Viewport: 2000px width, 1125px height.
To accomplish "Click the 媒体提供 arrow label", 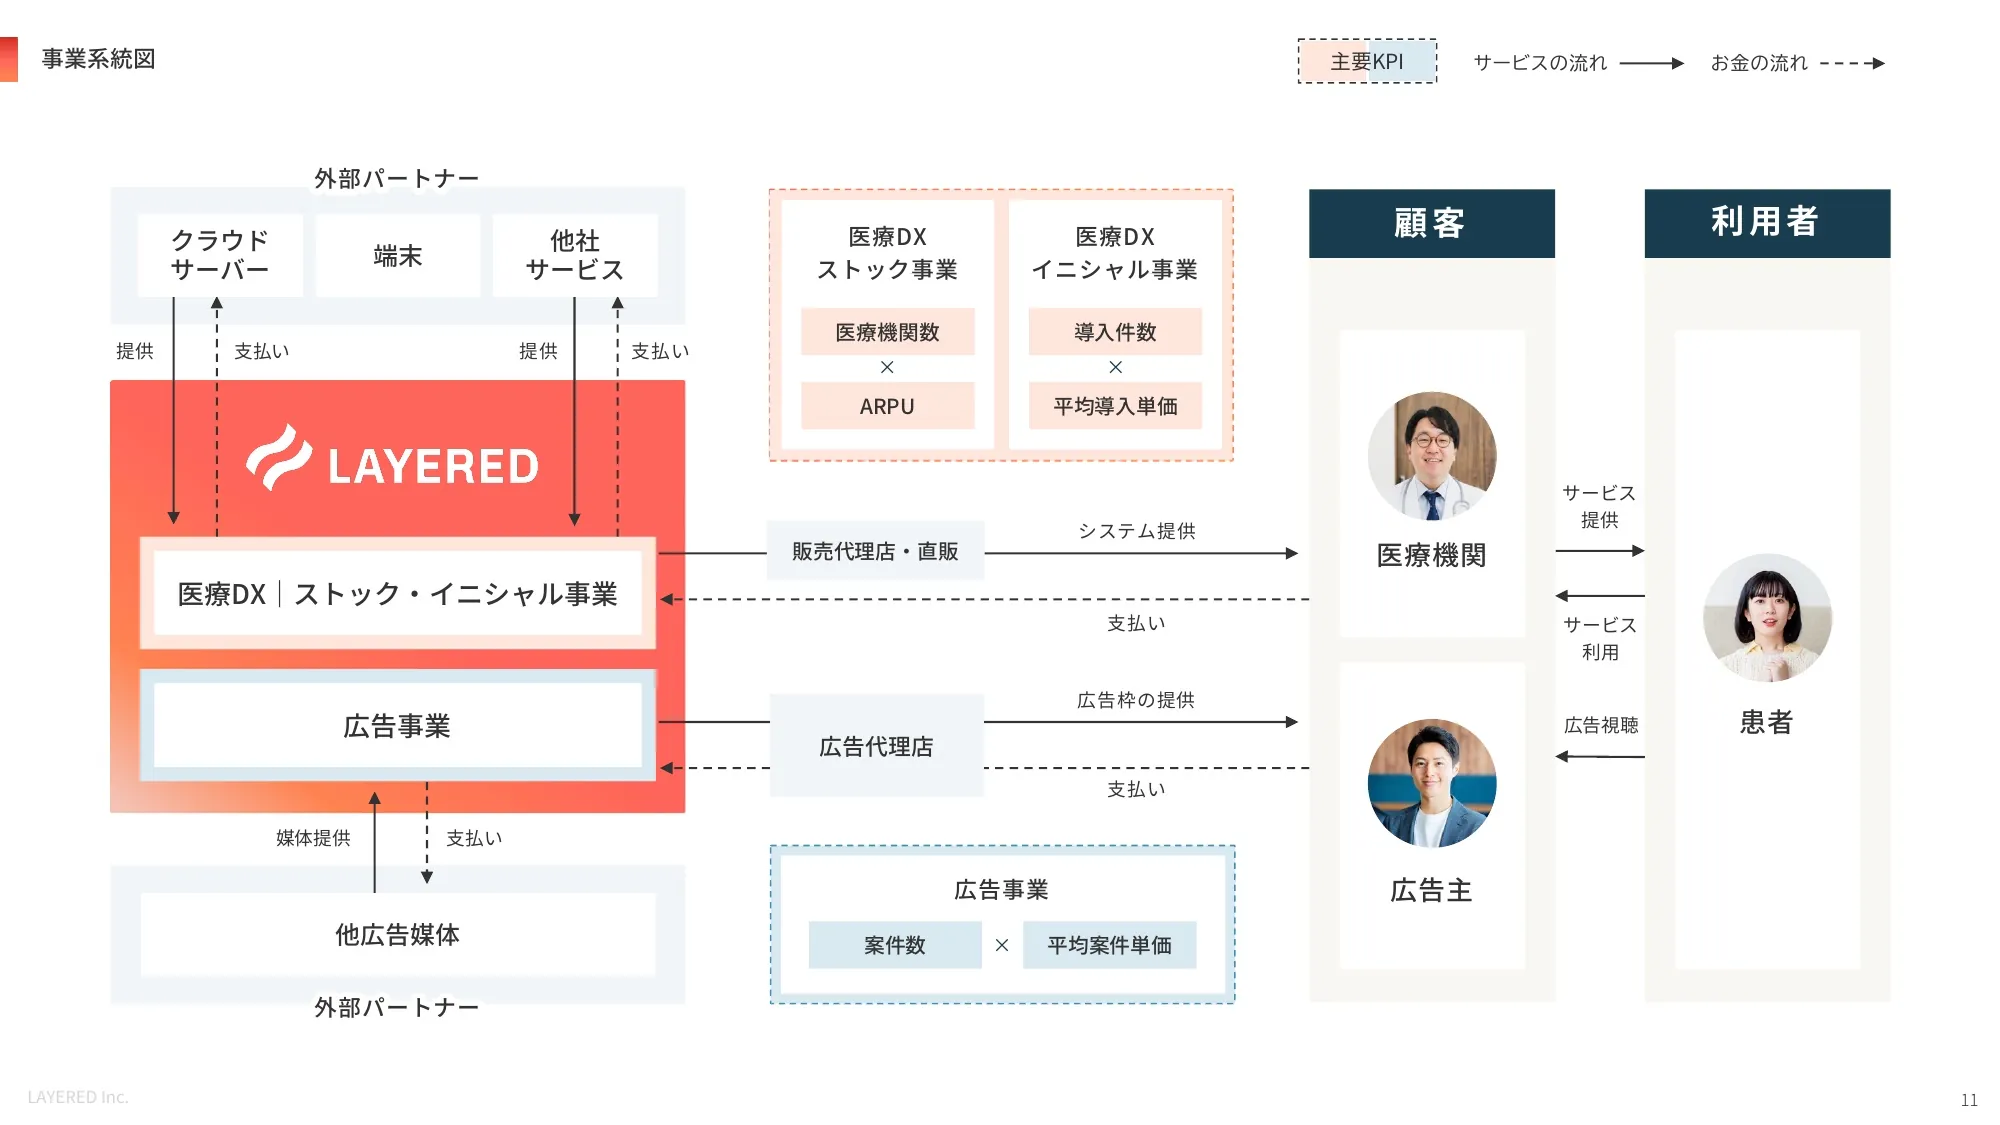I will [313, 838].
